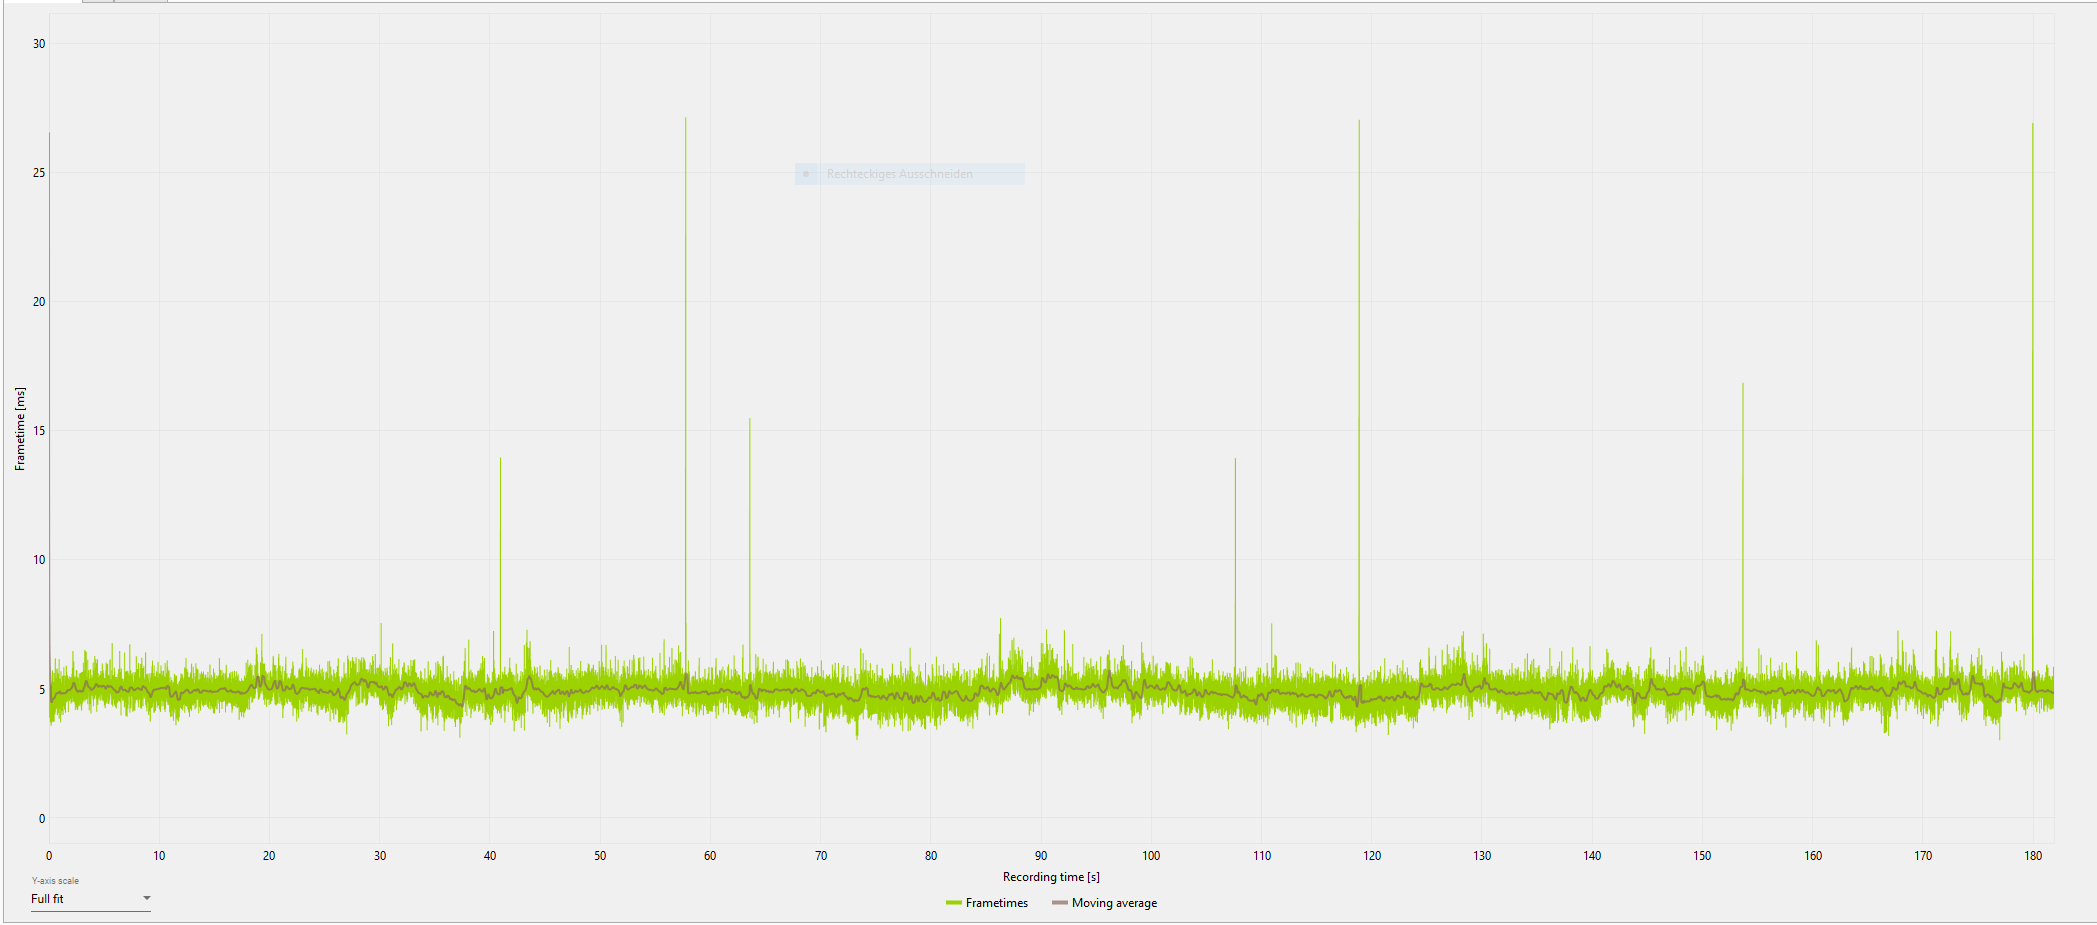The height and width of the screenshot is (925, 2097).
Task: Click the Full fit dropdown arrow
Action: (147, 898)
